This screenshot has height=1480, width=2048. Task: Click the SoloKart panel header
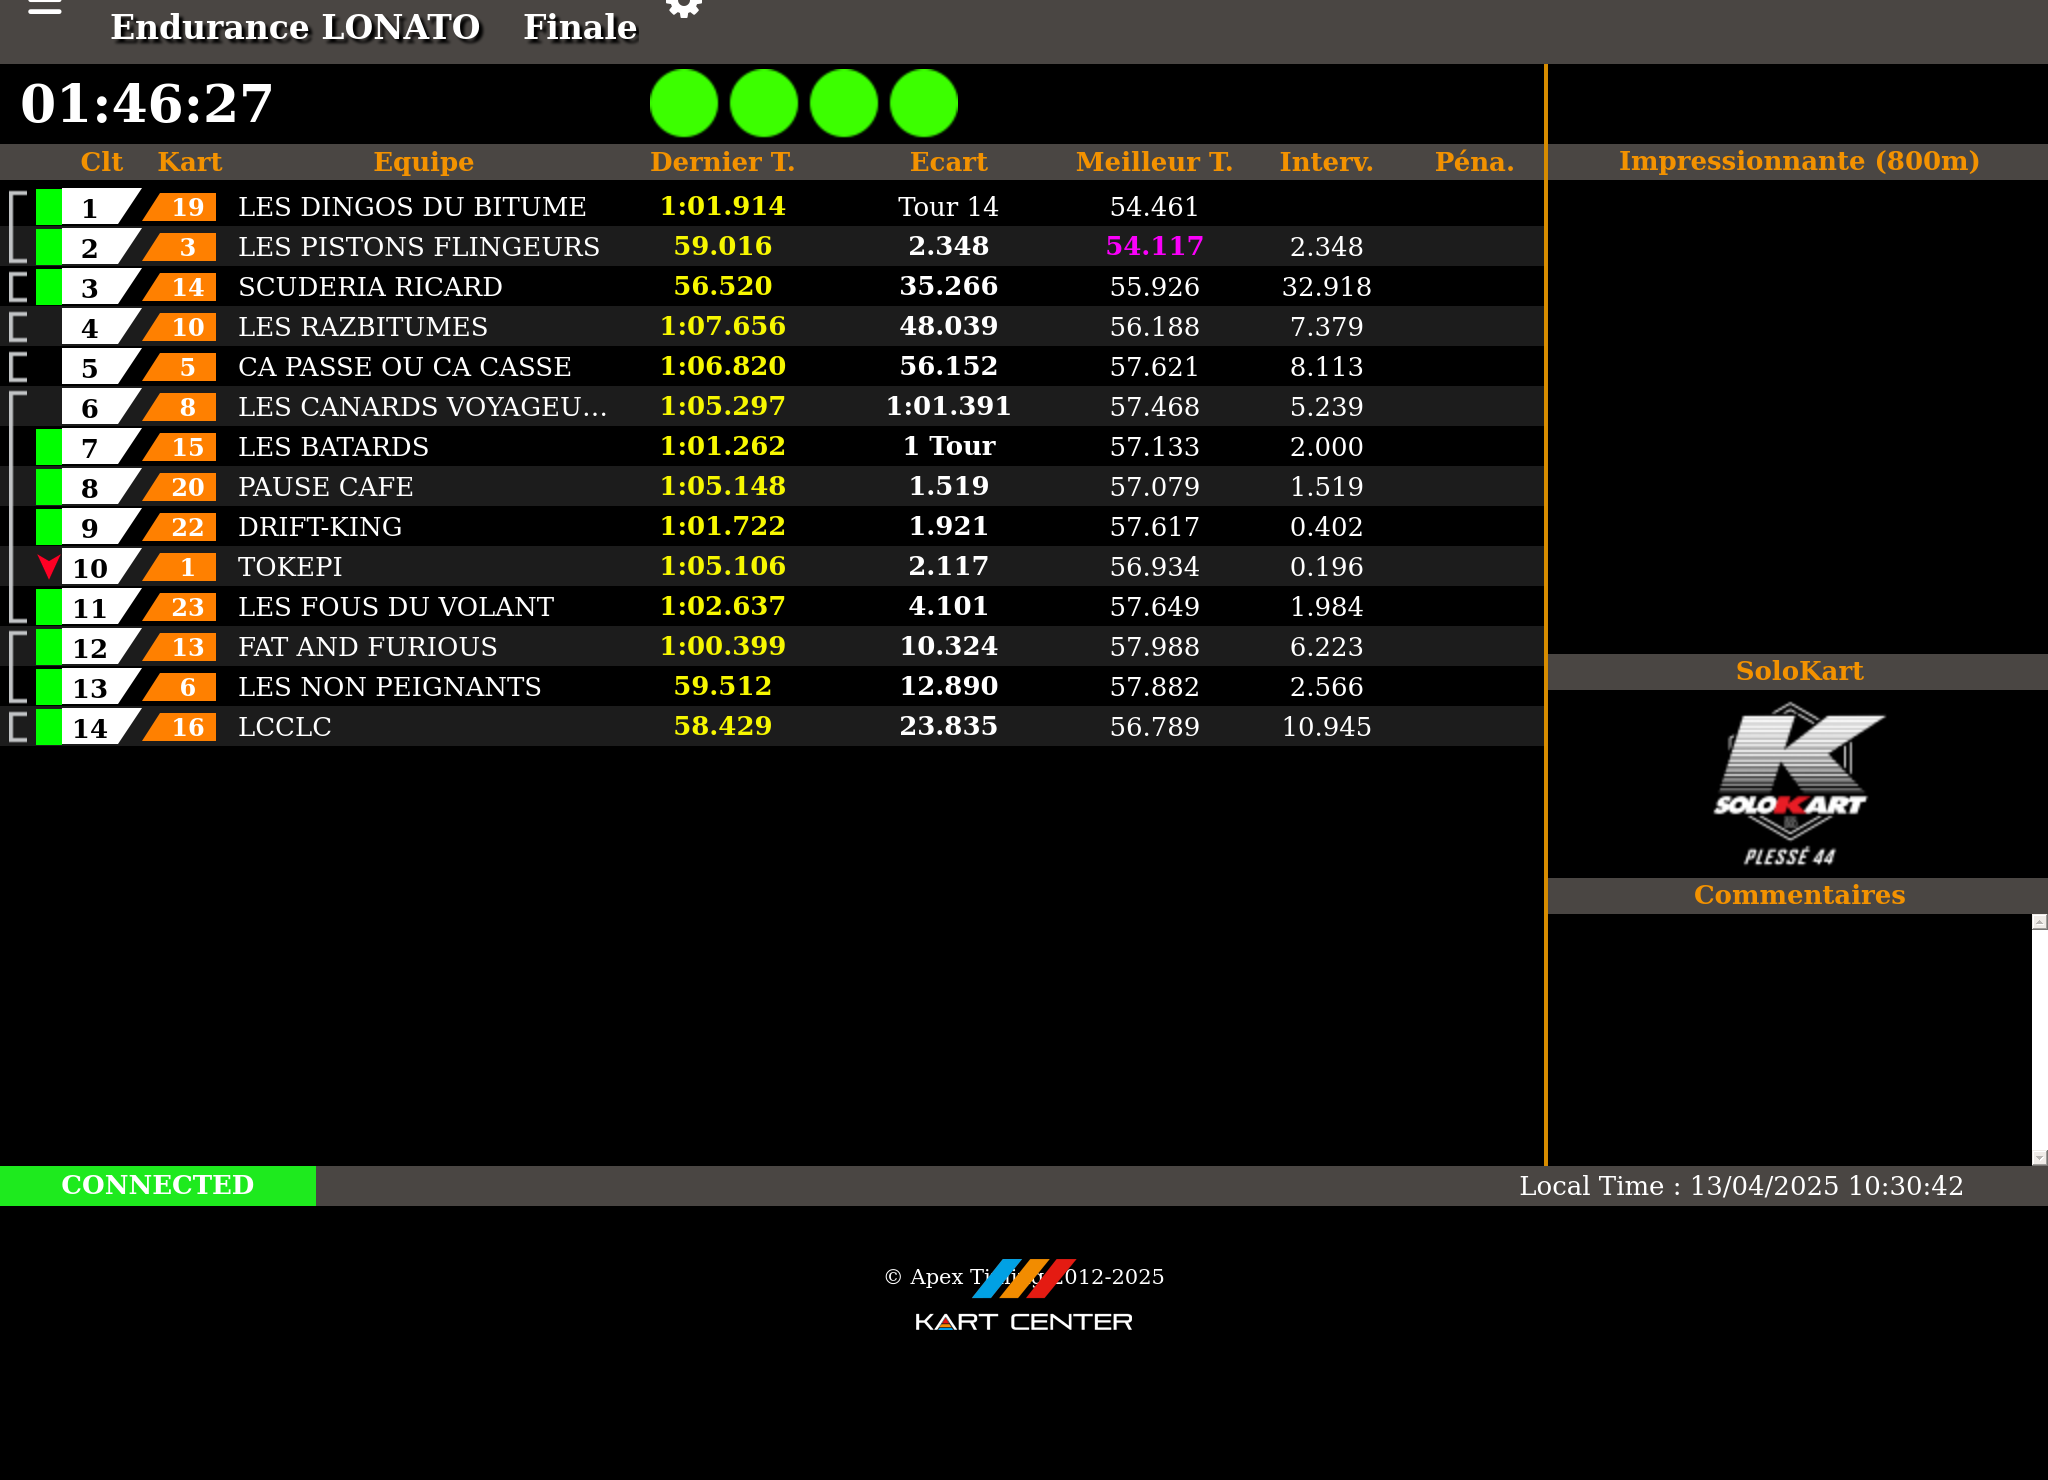(1799, 671)
